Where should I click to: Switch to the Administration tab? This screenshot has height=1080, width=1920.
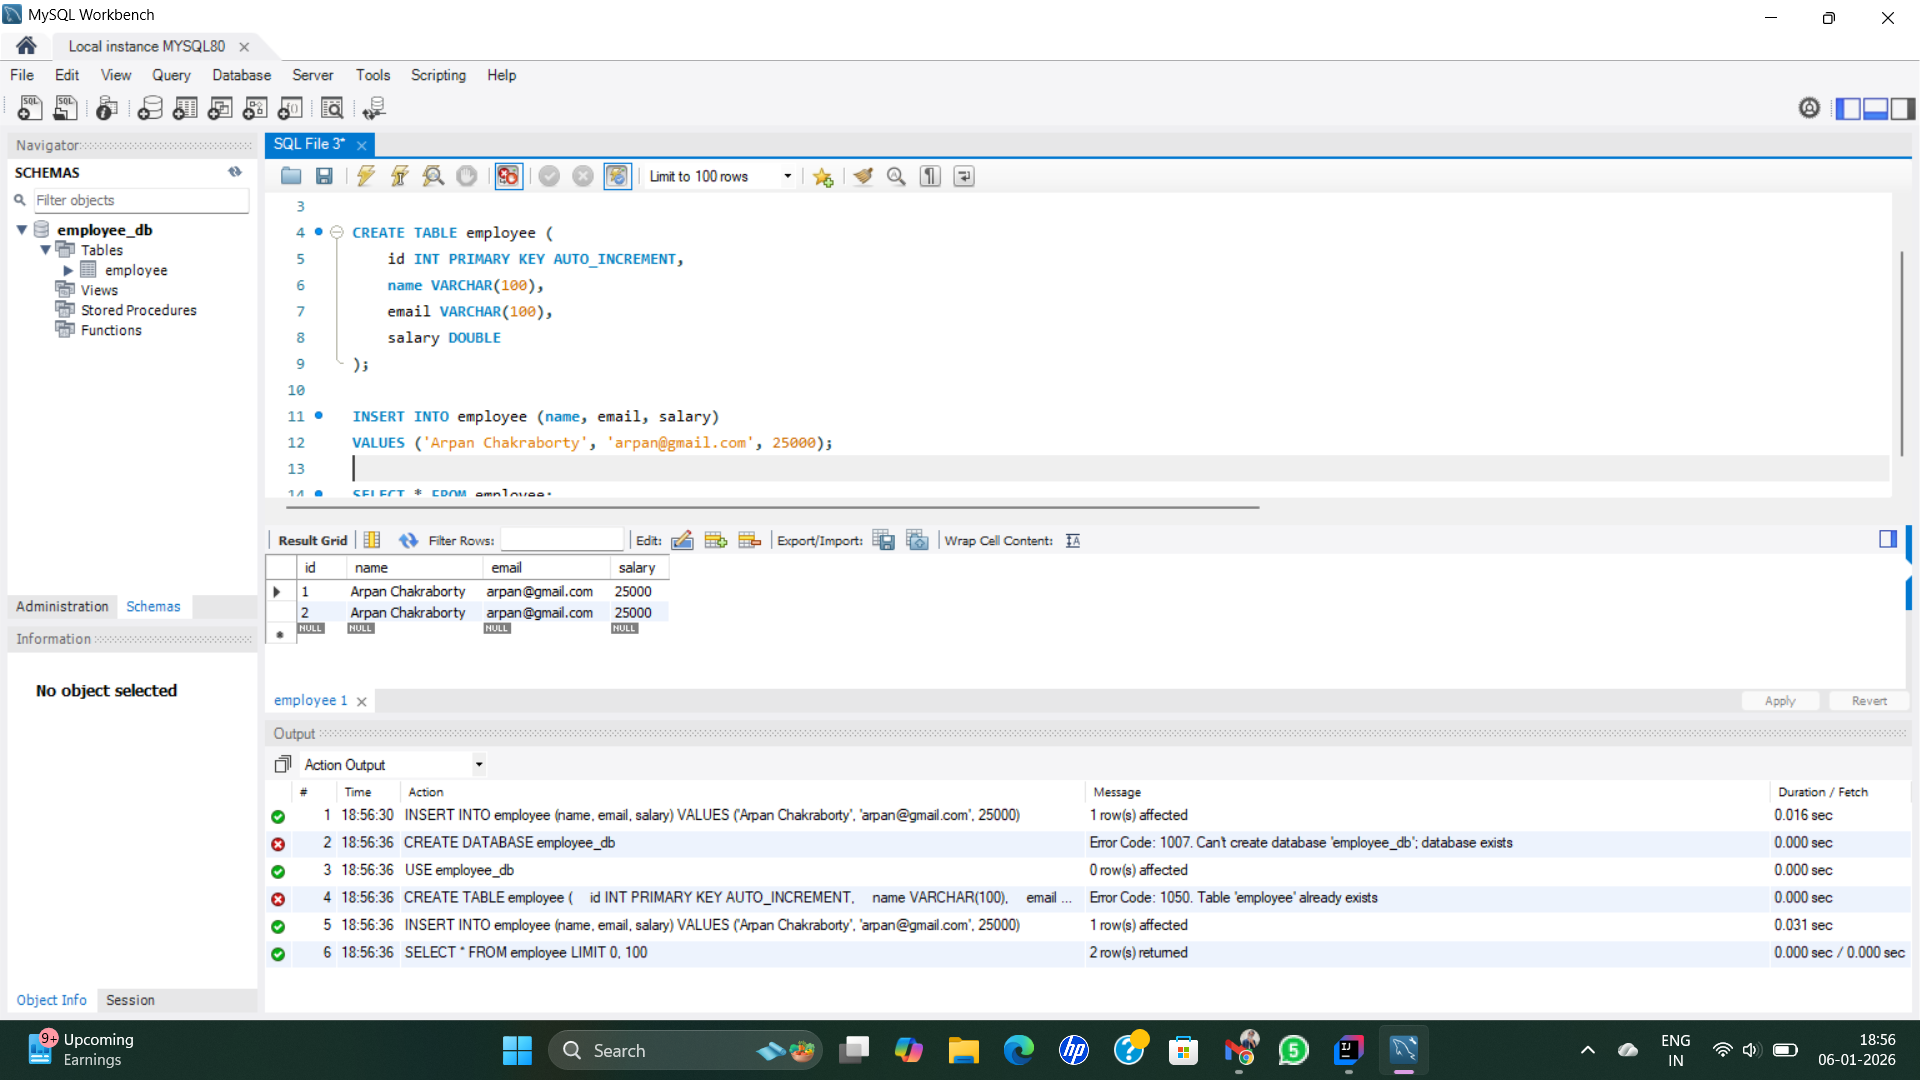[x=61, y=606]
